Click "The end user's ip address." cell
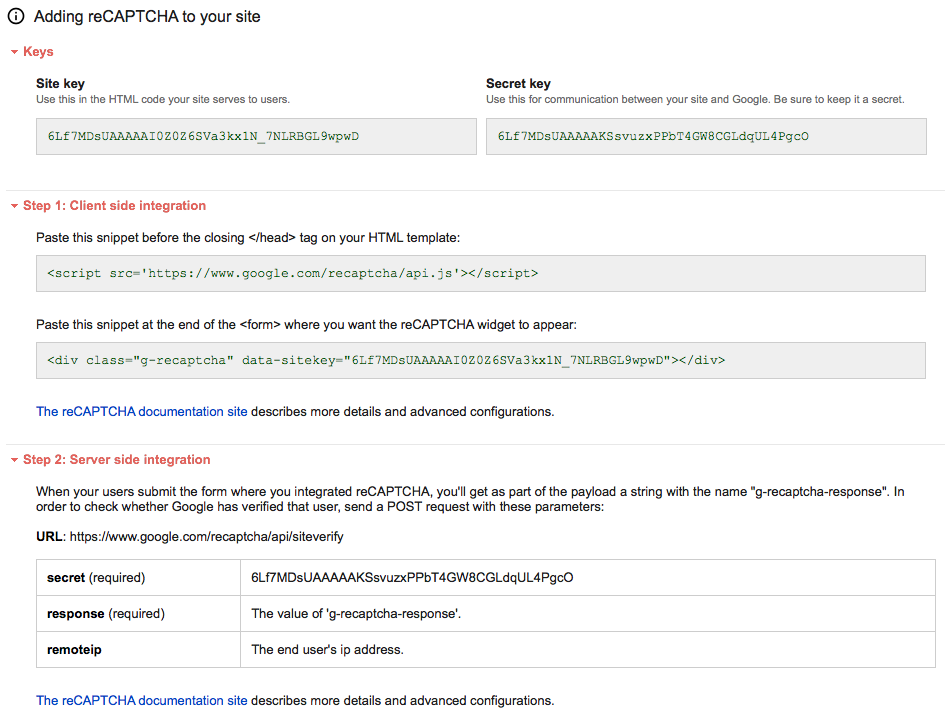This screenshot has width=945, height=722. 588,650
